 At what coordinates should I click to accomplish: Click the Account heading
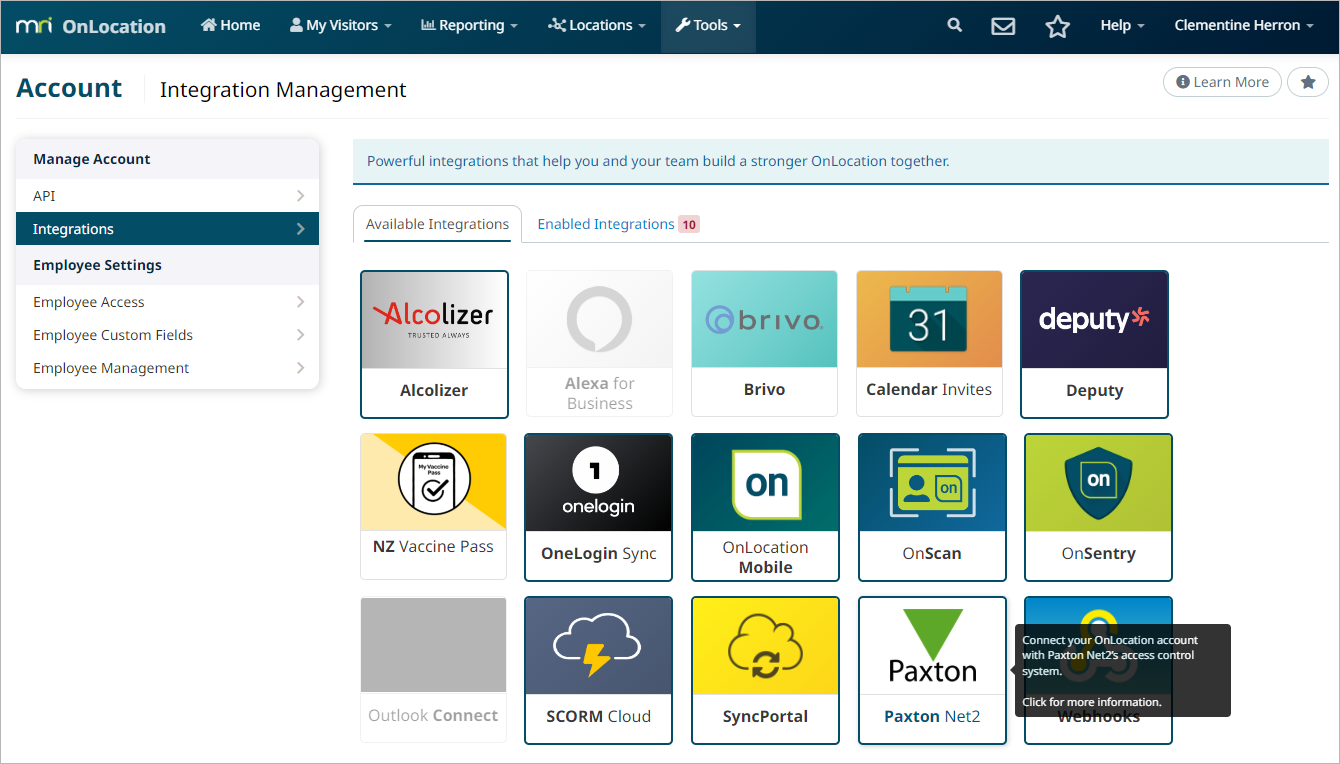point(69,88)
